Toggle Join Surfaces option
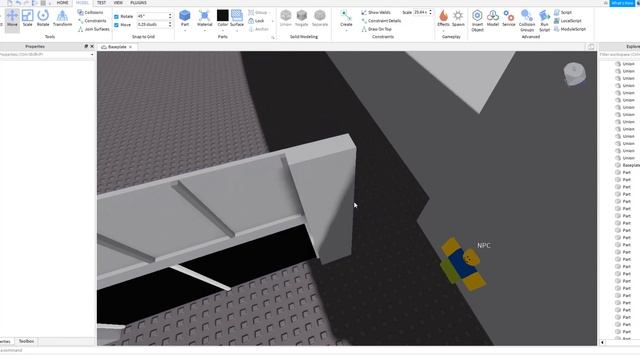Screen dimensions: 640x360 click(93, 29)
